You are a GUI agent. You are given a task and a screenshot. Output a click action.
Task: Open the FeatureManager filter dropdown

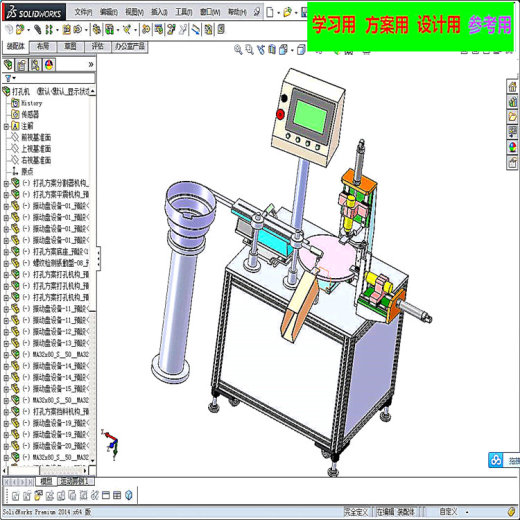10,78
